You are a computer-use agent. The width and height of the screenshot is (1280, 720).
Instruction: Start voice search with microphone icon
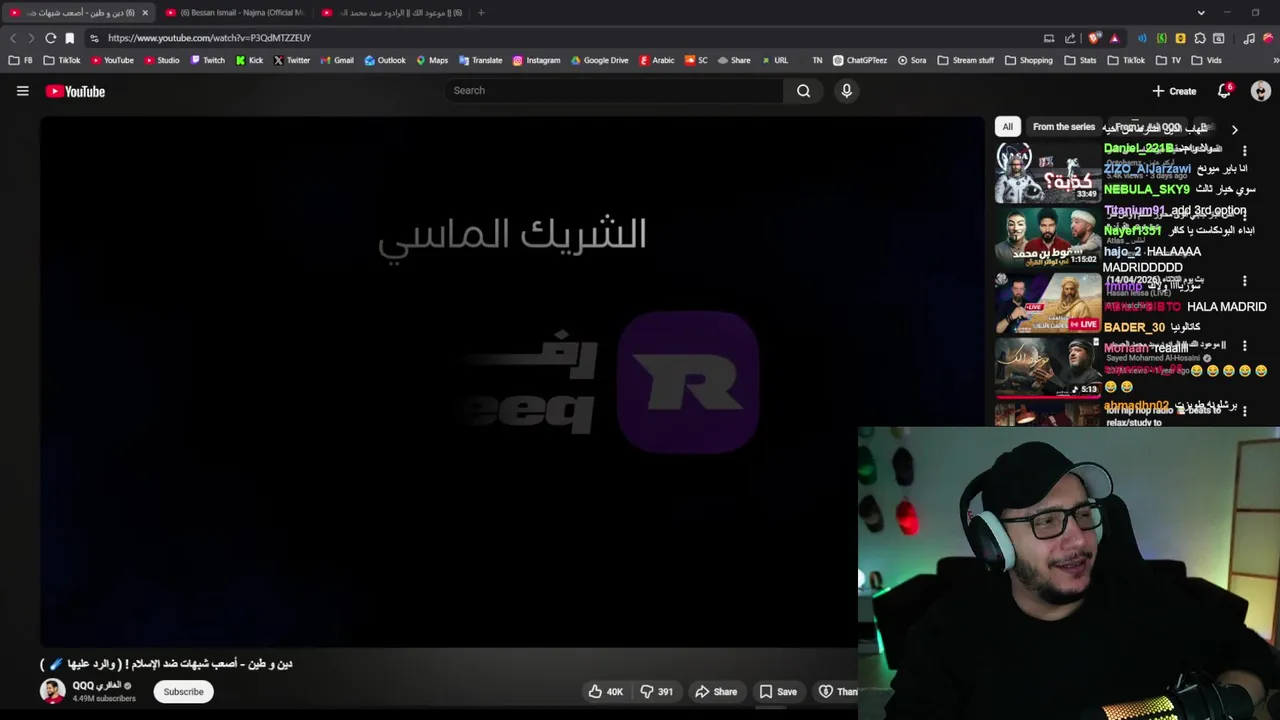point(846,91)
